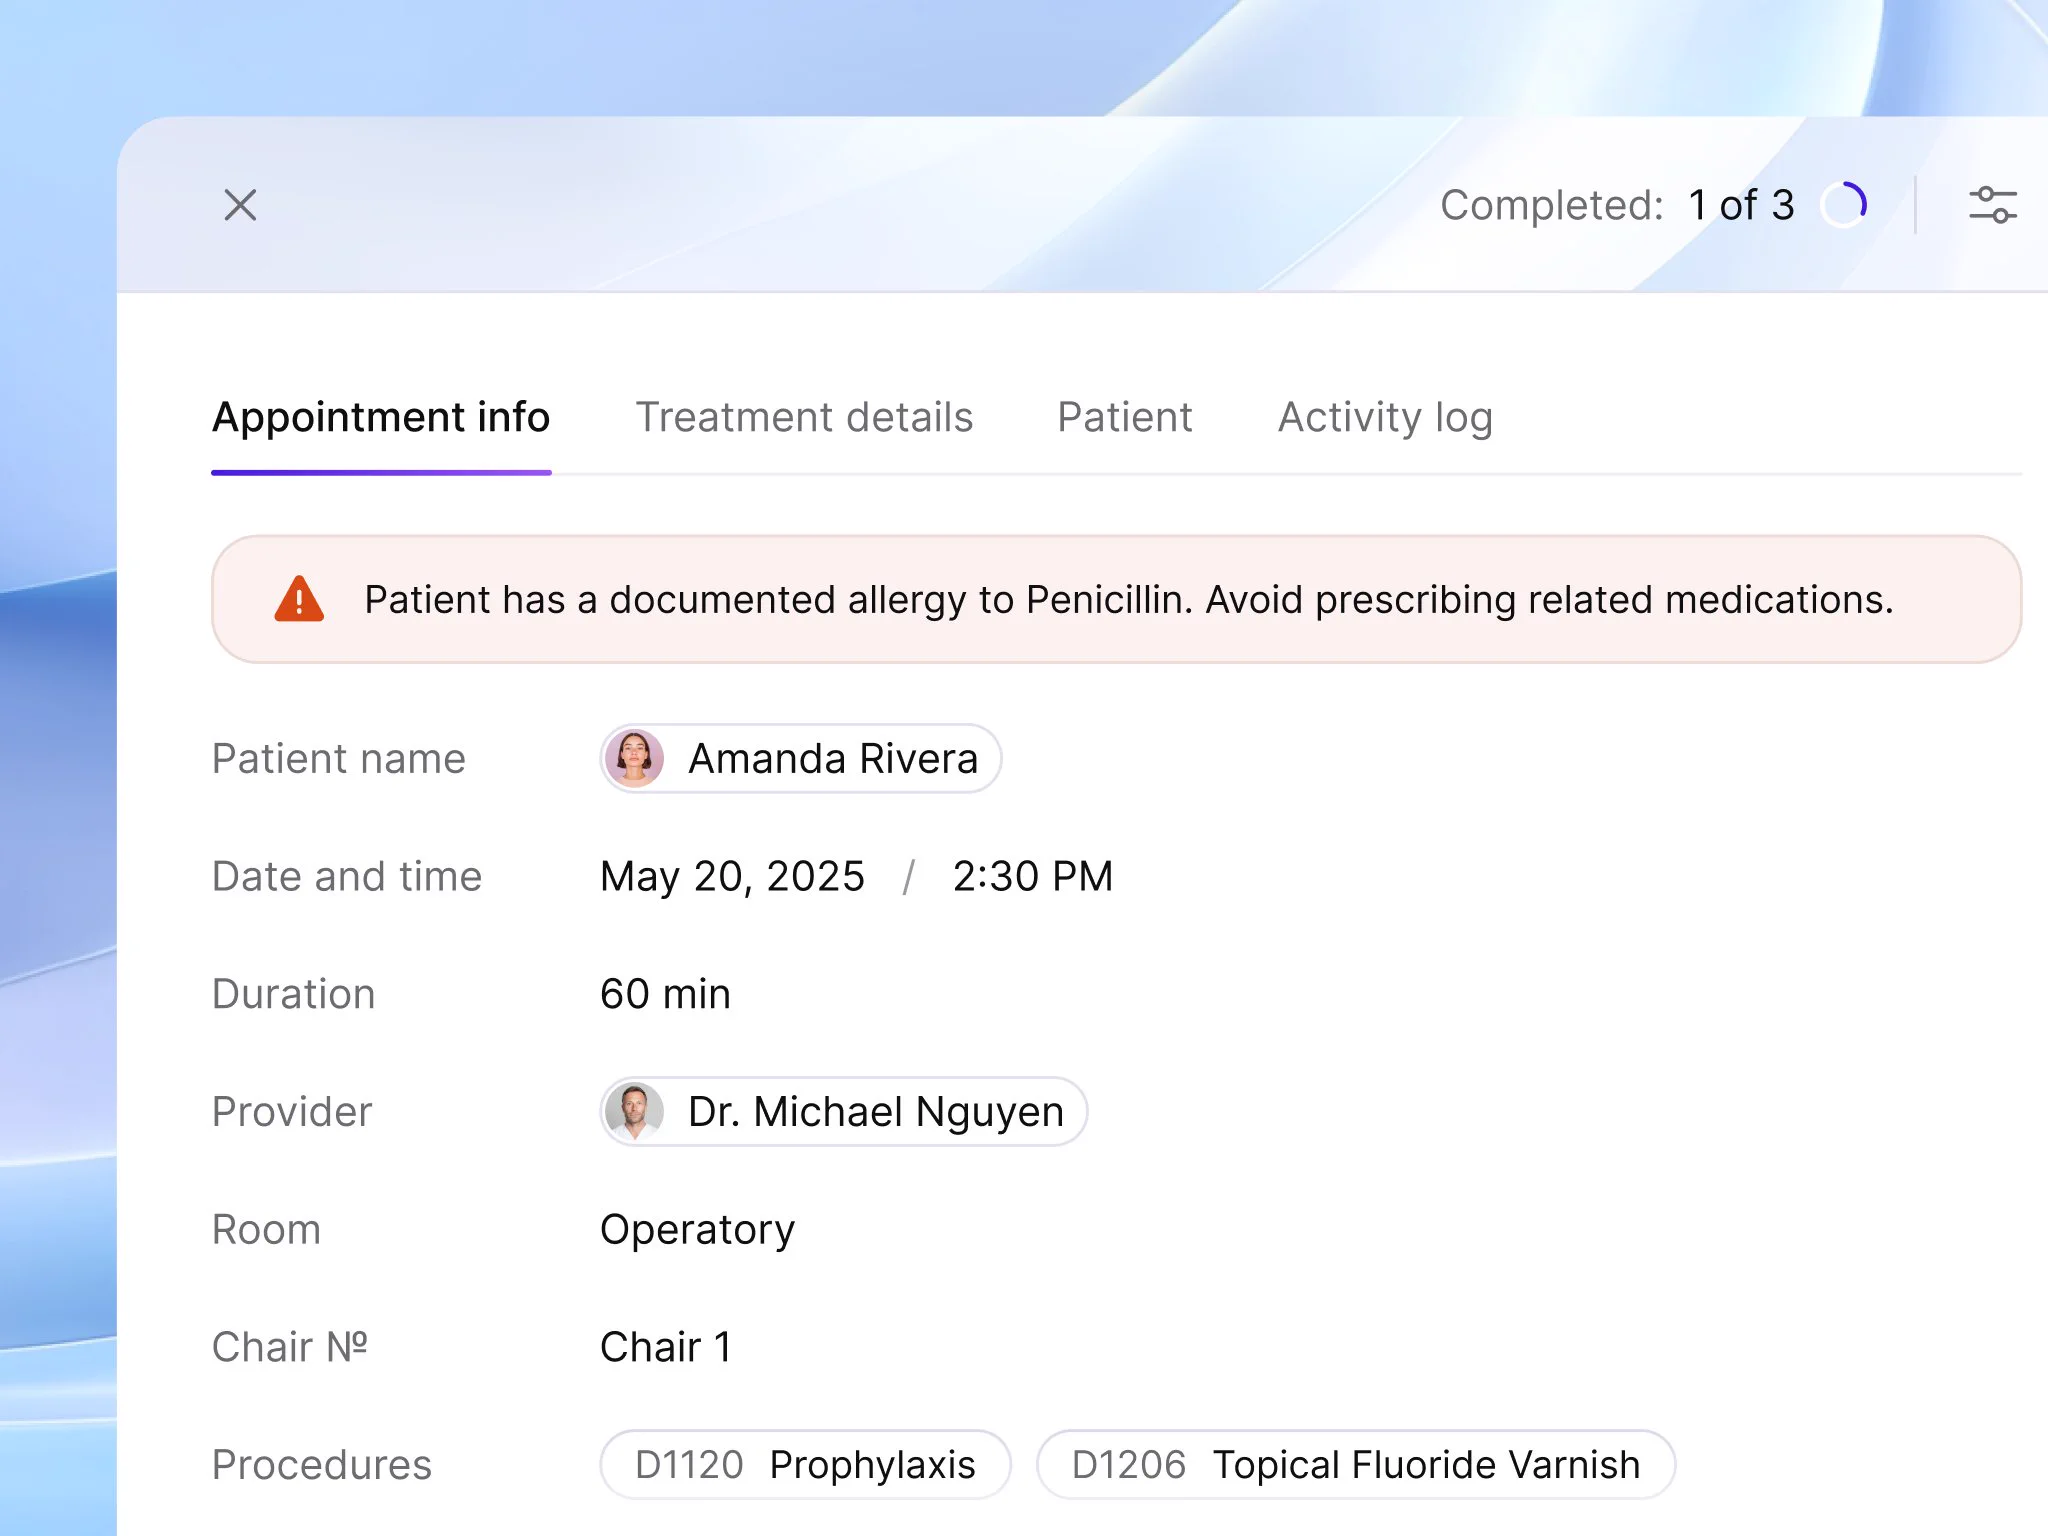Click the 'Operatory' room value
Viewport: 2048px width, 1536px height.
tap(698, 1230)
